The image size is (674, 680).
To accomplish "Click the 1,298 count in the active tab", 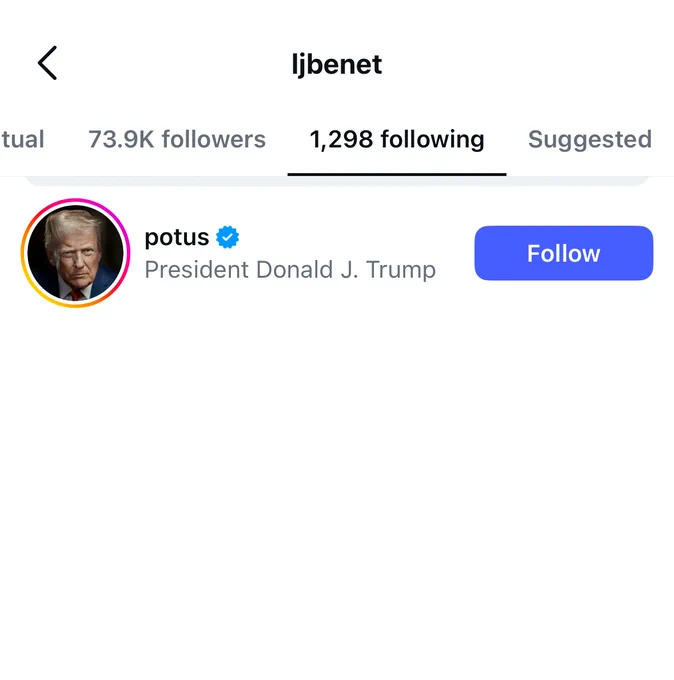I will click(x=341, y=139).
